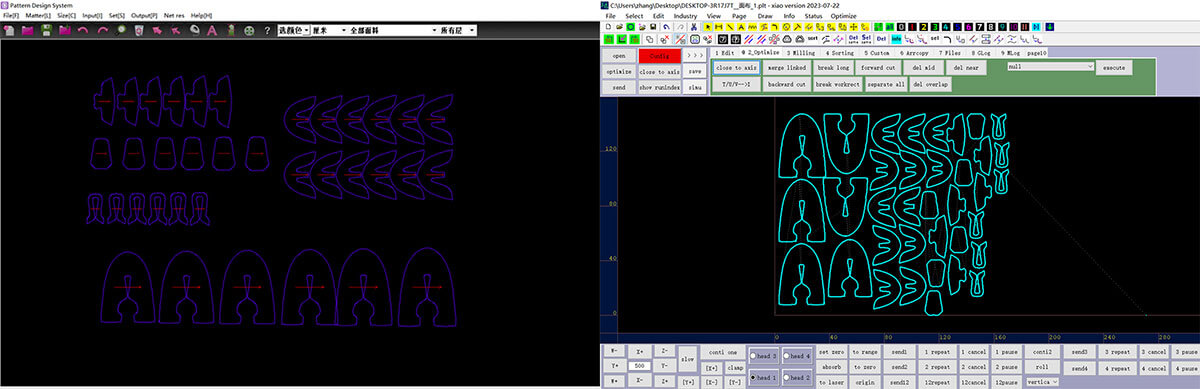Viewport: 1200px width, 389px height.
Task: Click undo arrow in Pattern Design System toolbar
Action: tap(82, 30)
